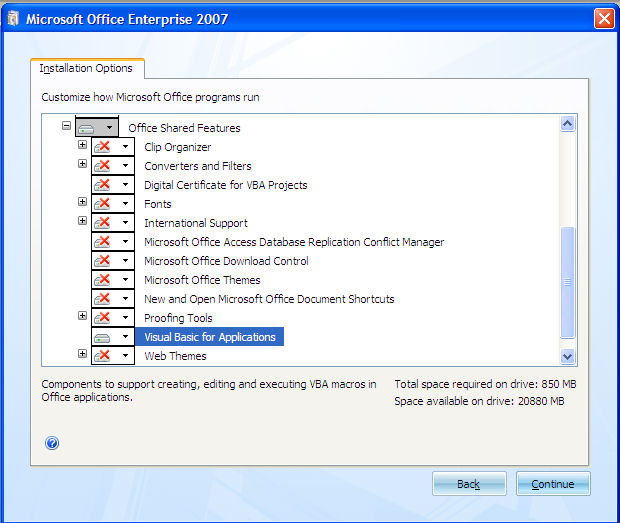The width and height of the screenshot is (620, 523).
Task: Select New and Open Microsoft Office Document Shortcuts
Action: 269,299
